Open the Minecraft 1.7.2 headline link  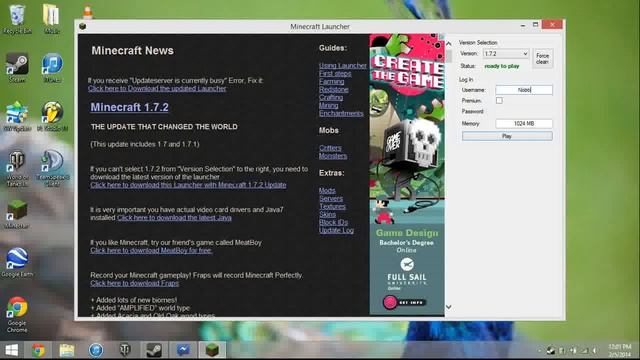pos(129,107)
